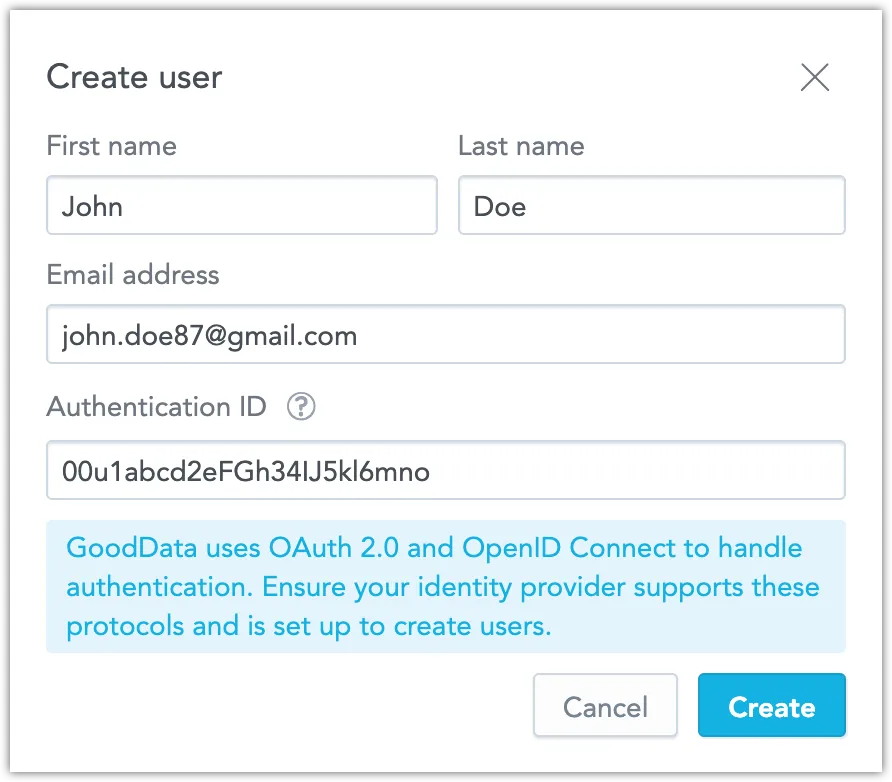Click the Last name label
892x782 pixels.
pyautogui.click(x=520, y=146)
